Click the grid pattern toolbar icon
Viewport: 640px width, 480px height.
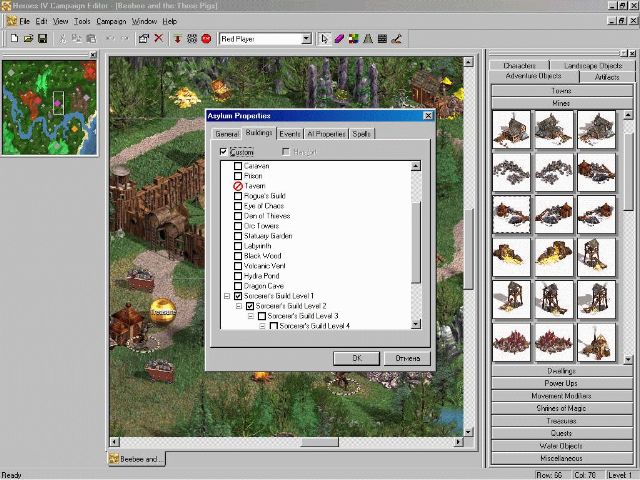[192, 39]
